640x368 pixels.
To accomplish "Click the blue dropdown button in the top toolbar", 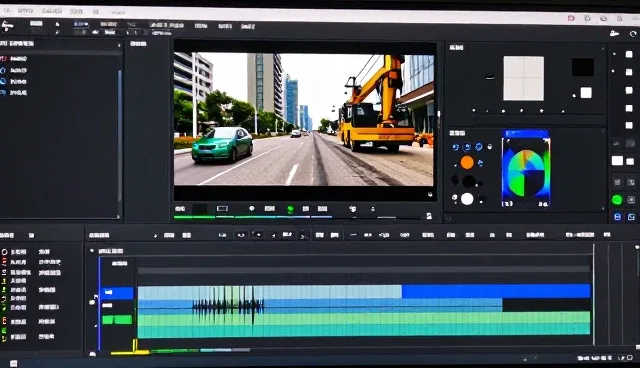I will point(81,24).
